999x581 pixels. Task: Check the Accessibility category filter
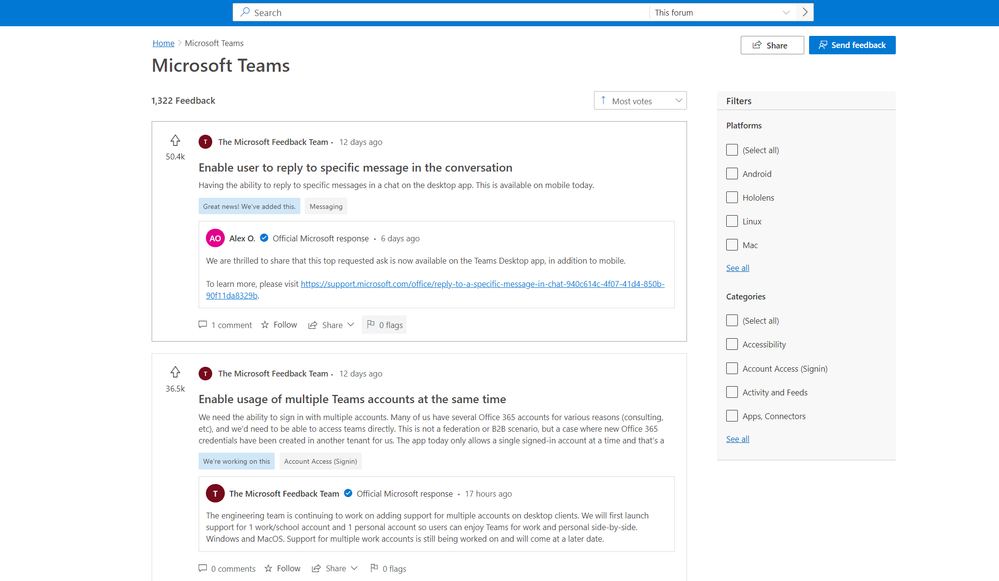click(732, 344)
